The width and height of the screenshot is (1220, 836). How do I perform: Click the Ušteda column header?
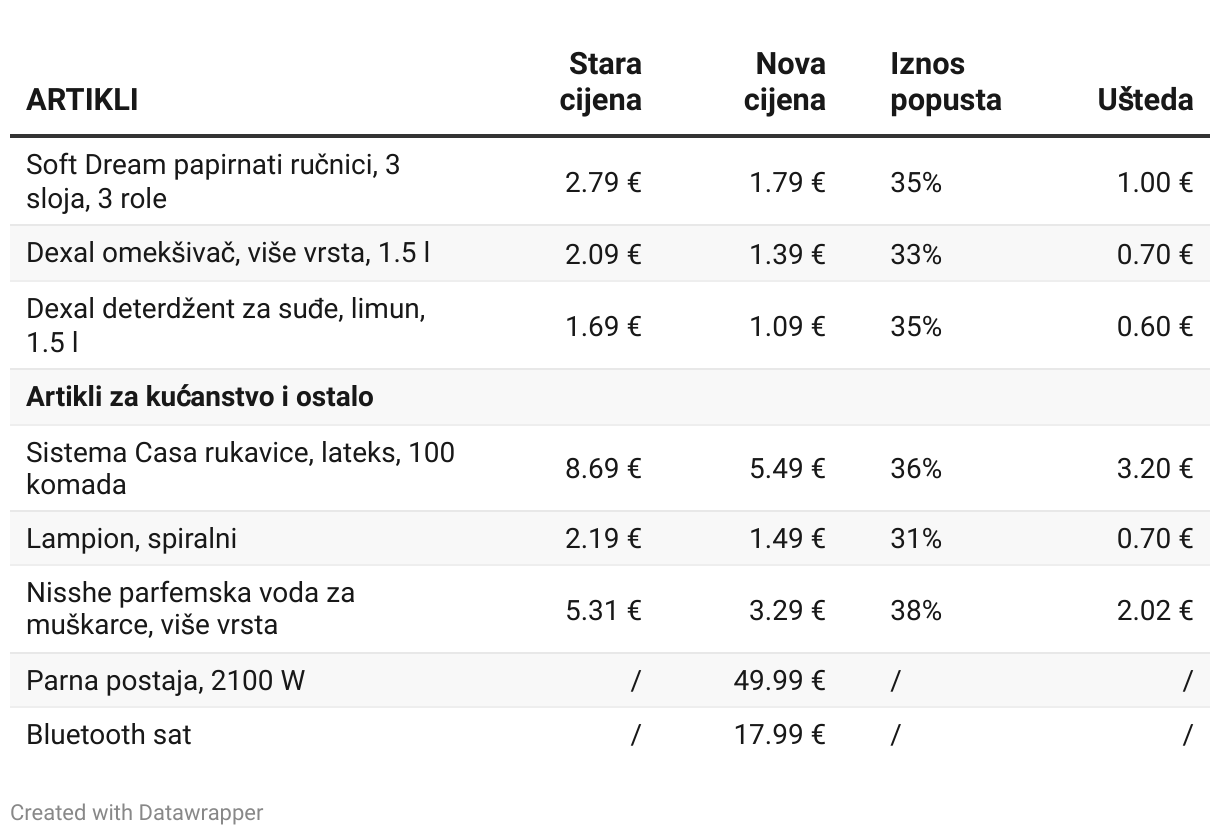(x=1145, y=100)
